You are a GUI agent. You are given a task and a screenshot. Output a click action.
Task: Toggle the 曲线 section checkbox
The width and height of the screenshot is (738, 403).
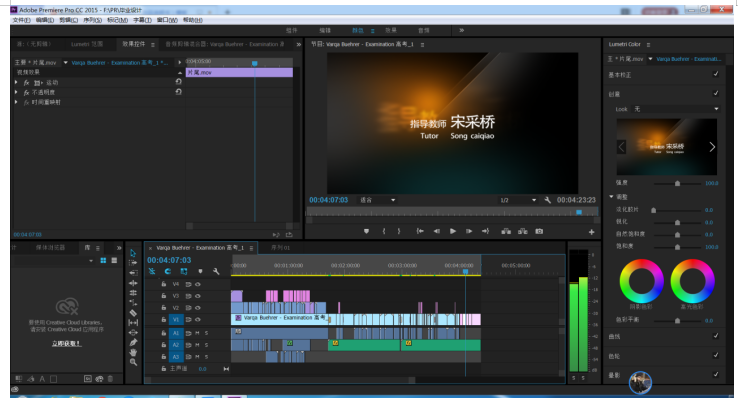click(x=716, y=336)
